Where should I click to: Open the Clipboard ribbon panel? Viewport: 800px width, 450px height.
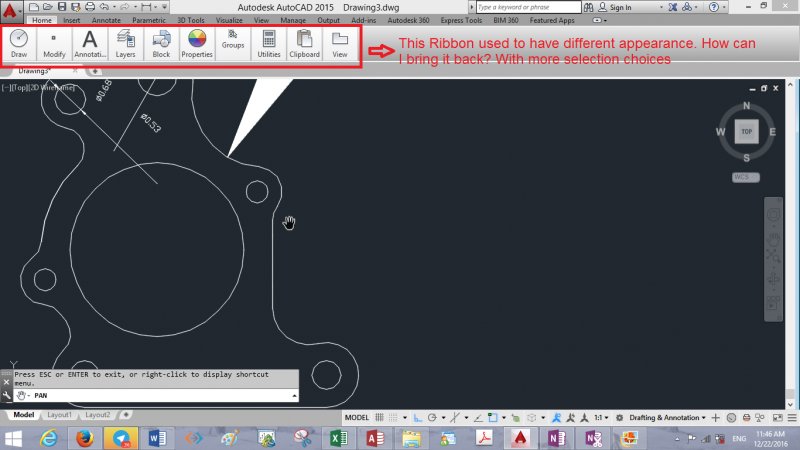(305, 43)
